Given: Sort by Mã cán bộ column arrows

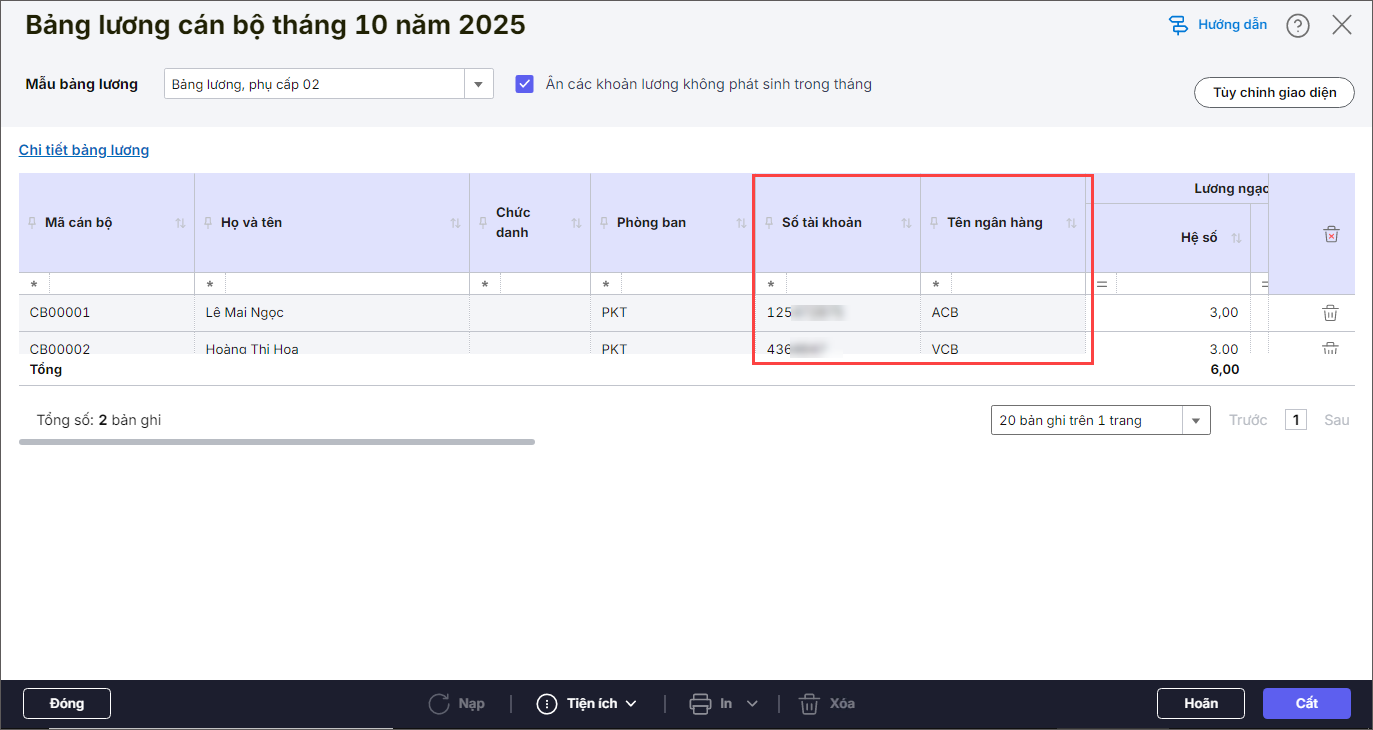Looking at the screenshot, I should (180, 223).
